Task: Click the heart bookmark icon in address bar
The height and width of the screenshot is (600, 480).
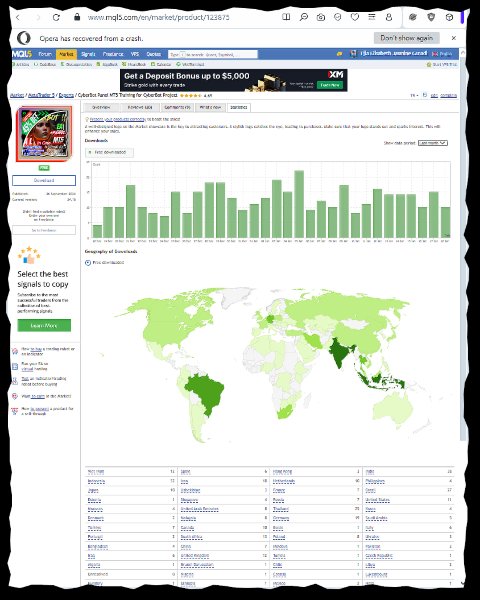Action: tap(355, 17)
